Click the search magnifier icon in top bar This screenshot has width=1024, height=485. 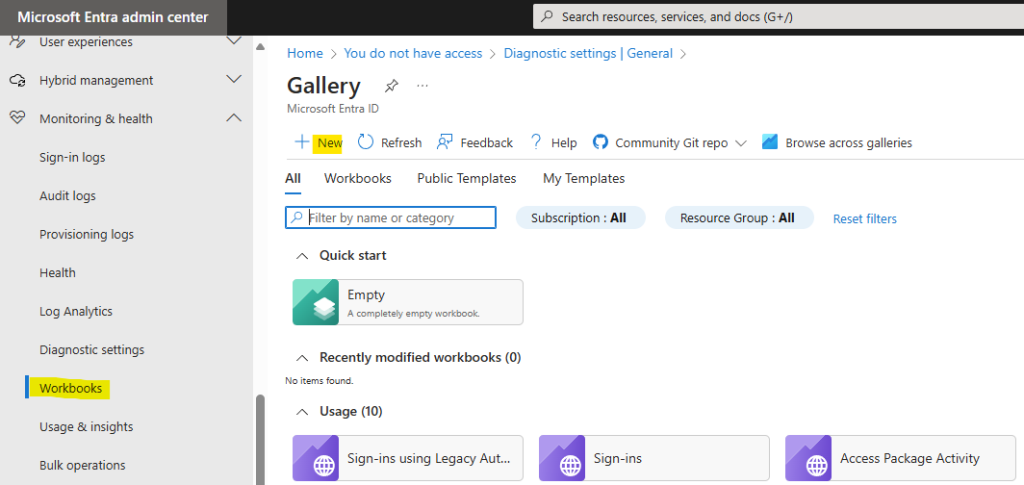[548, 16]
